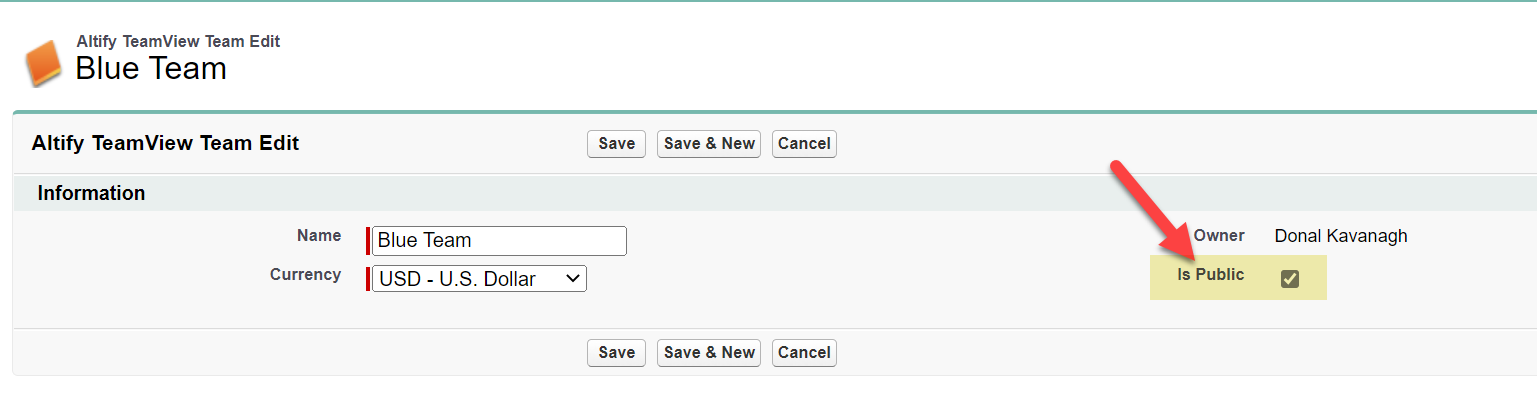Click the bold Altify TeamView Team Edit panel title
Viewport: 1537px width, 419px height.
(165, 144)
